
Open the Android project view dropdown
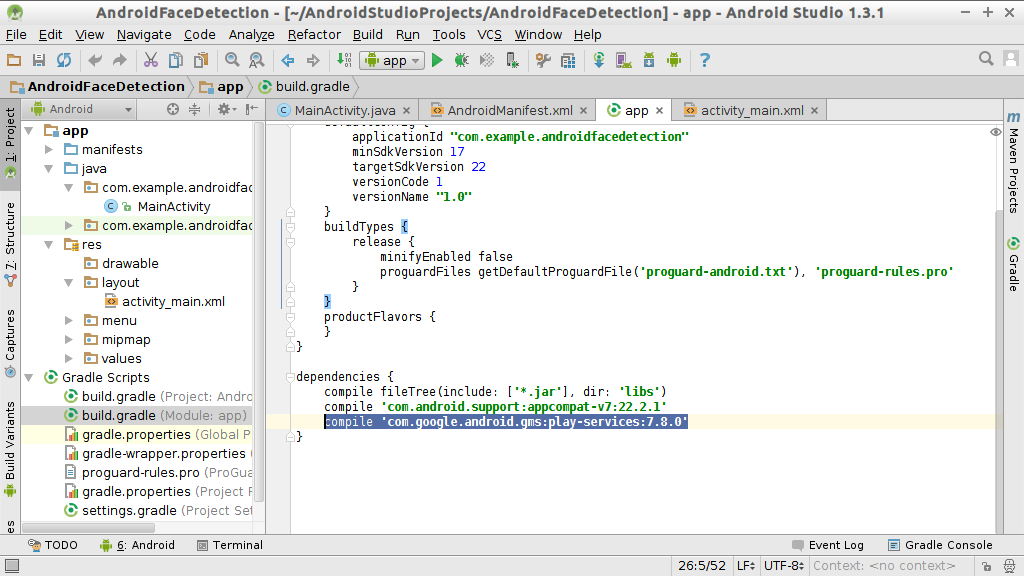point(81,110)
